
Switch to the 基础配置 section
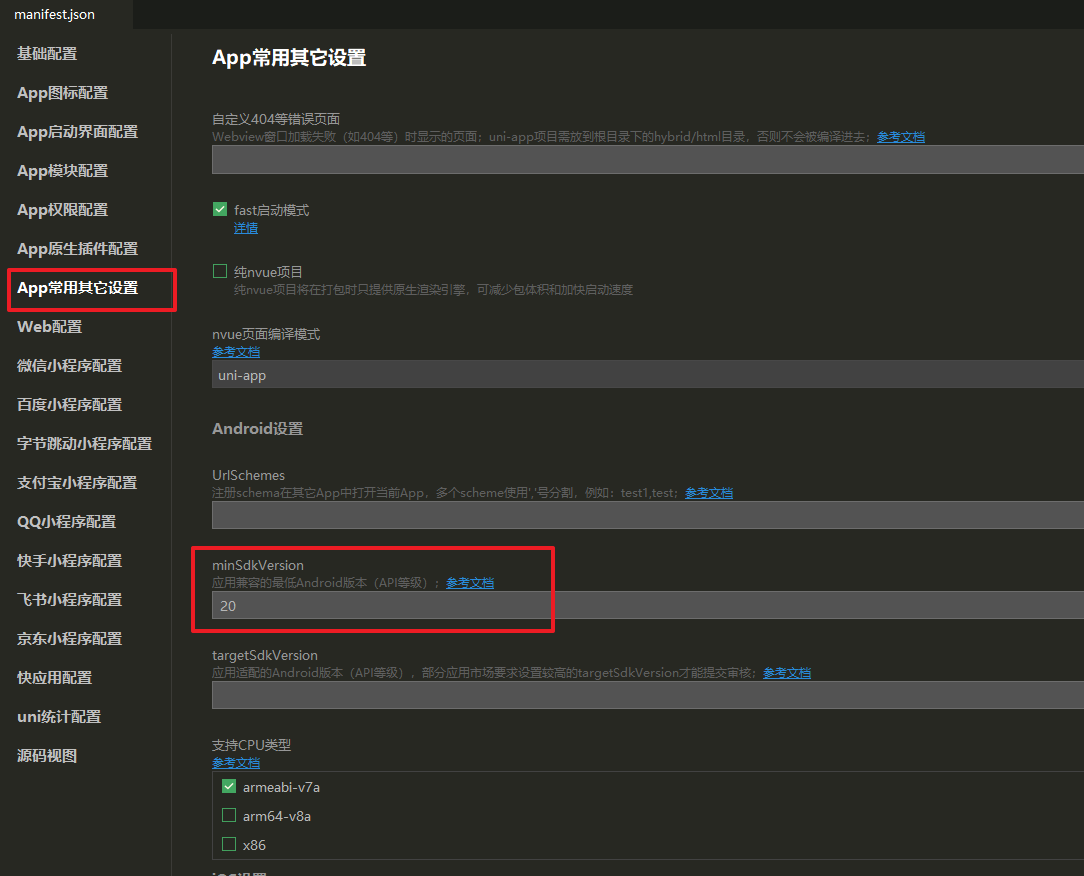(x=46, y=54)
